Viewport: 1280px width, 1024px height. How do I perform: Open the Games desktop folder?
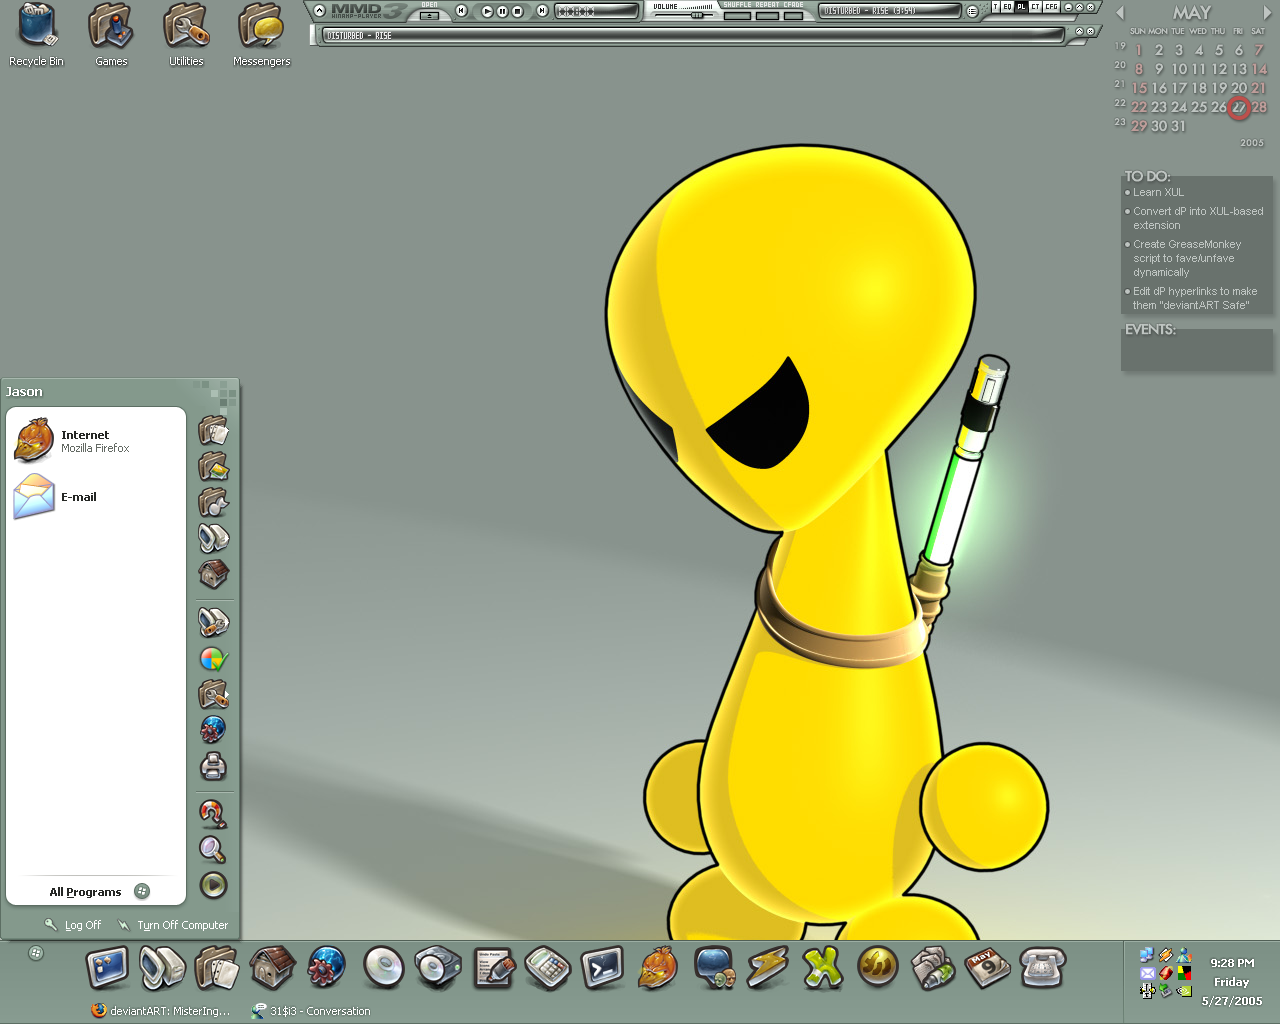[x=111, y=27]
